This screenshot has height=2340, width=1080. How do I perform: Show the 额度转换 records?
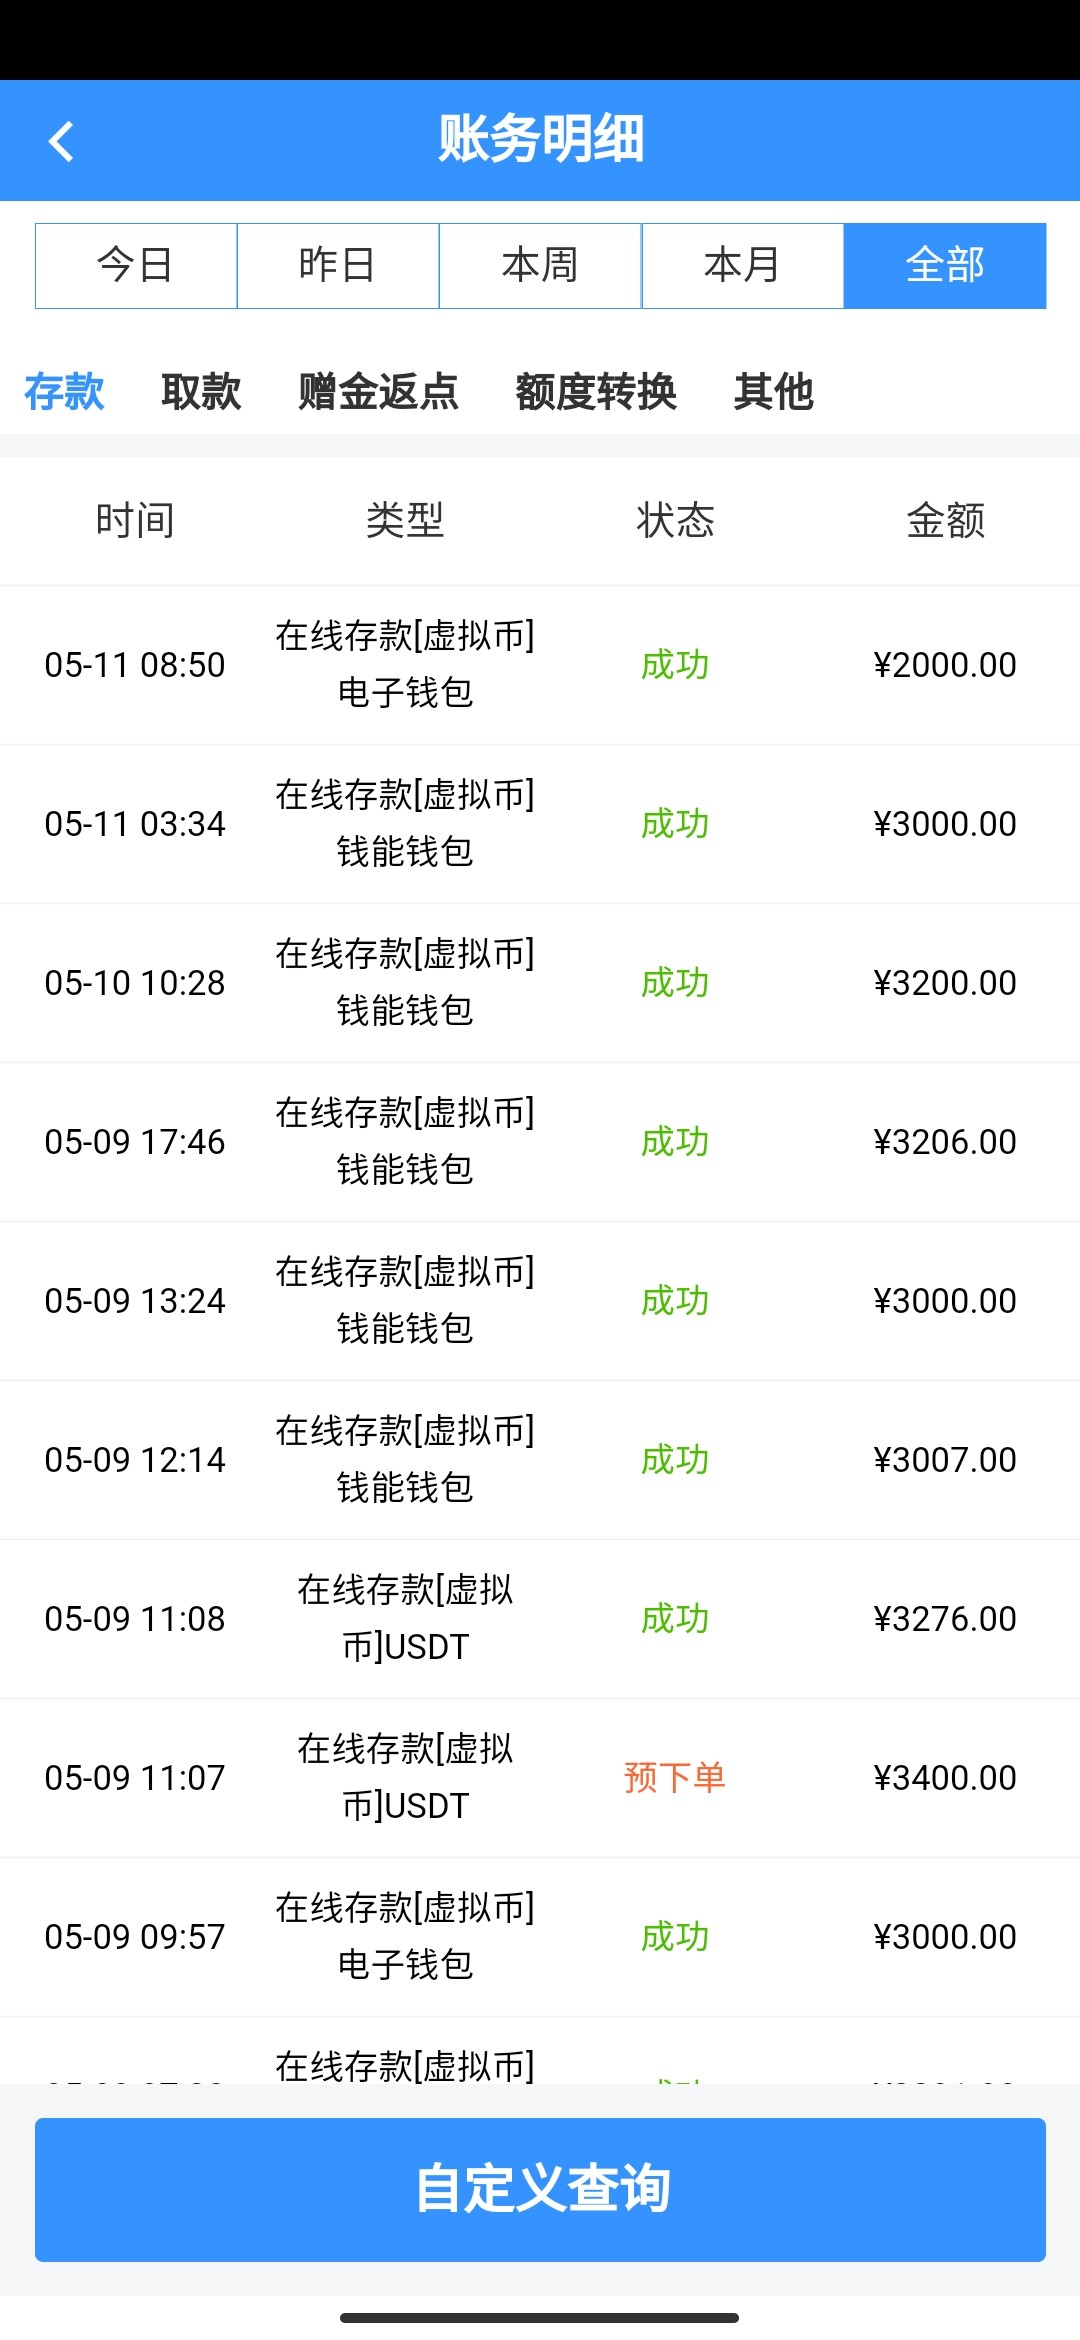(x=596, y=391)
